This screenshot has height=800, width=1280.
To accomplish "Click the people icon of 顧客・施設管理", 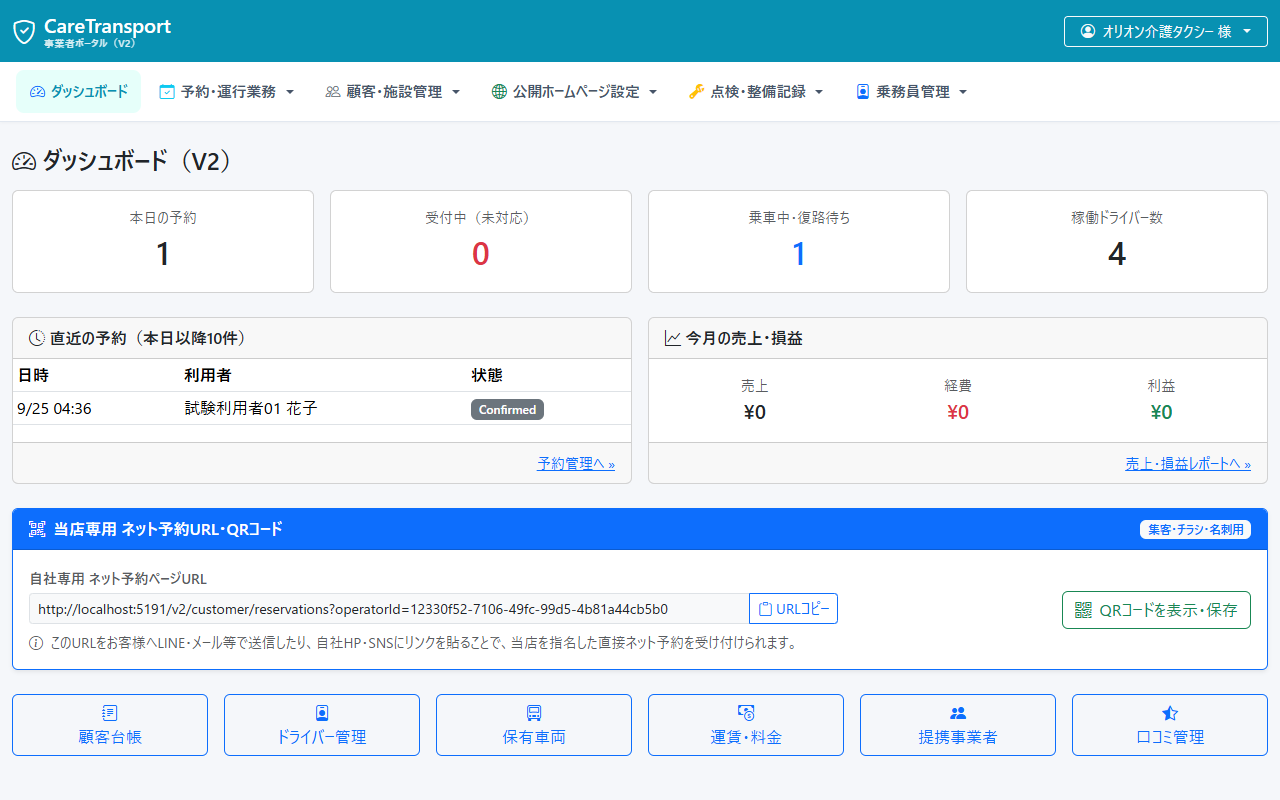I will pyautogui.click(x=333, y=92).
